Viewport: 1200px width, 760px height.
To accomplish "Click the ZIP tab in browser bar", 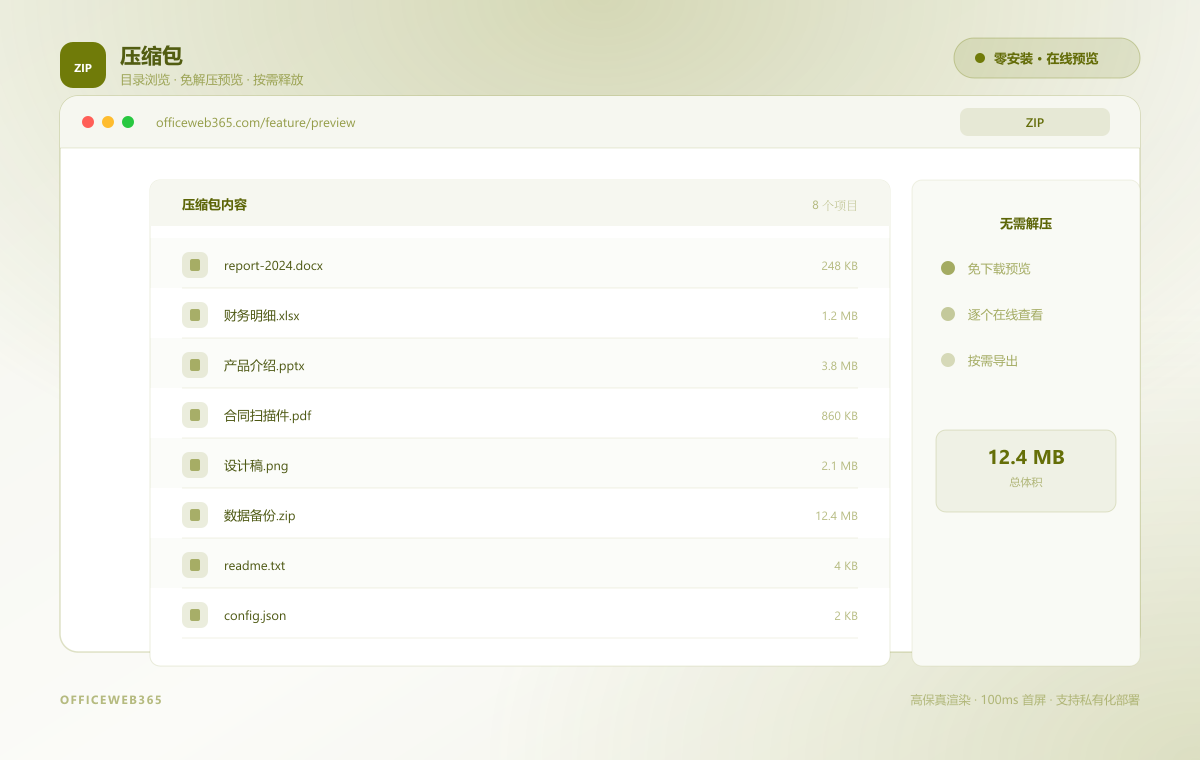I will click(x=1035, y=122).
